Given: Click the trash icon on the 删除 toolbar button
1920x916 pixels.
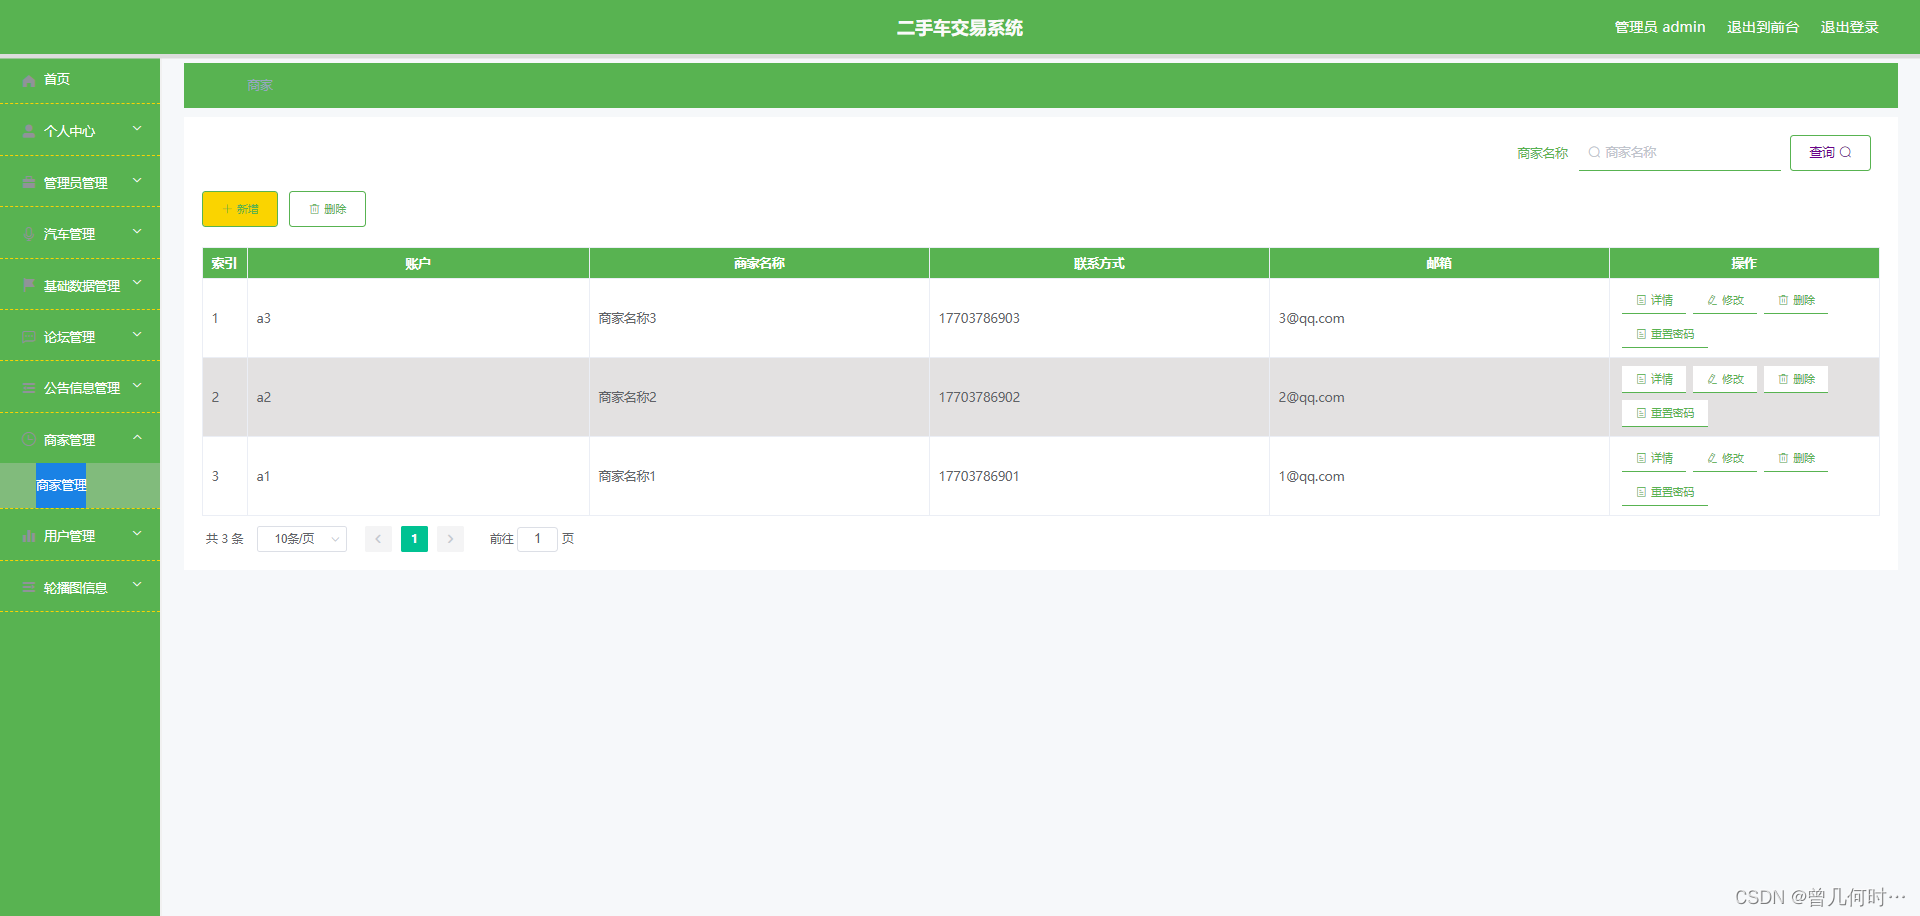Looking at the screenshot, I should pos(313,209).
